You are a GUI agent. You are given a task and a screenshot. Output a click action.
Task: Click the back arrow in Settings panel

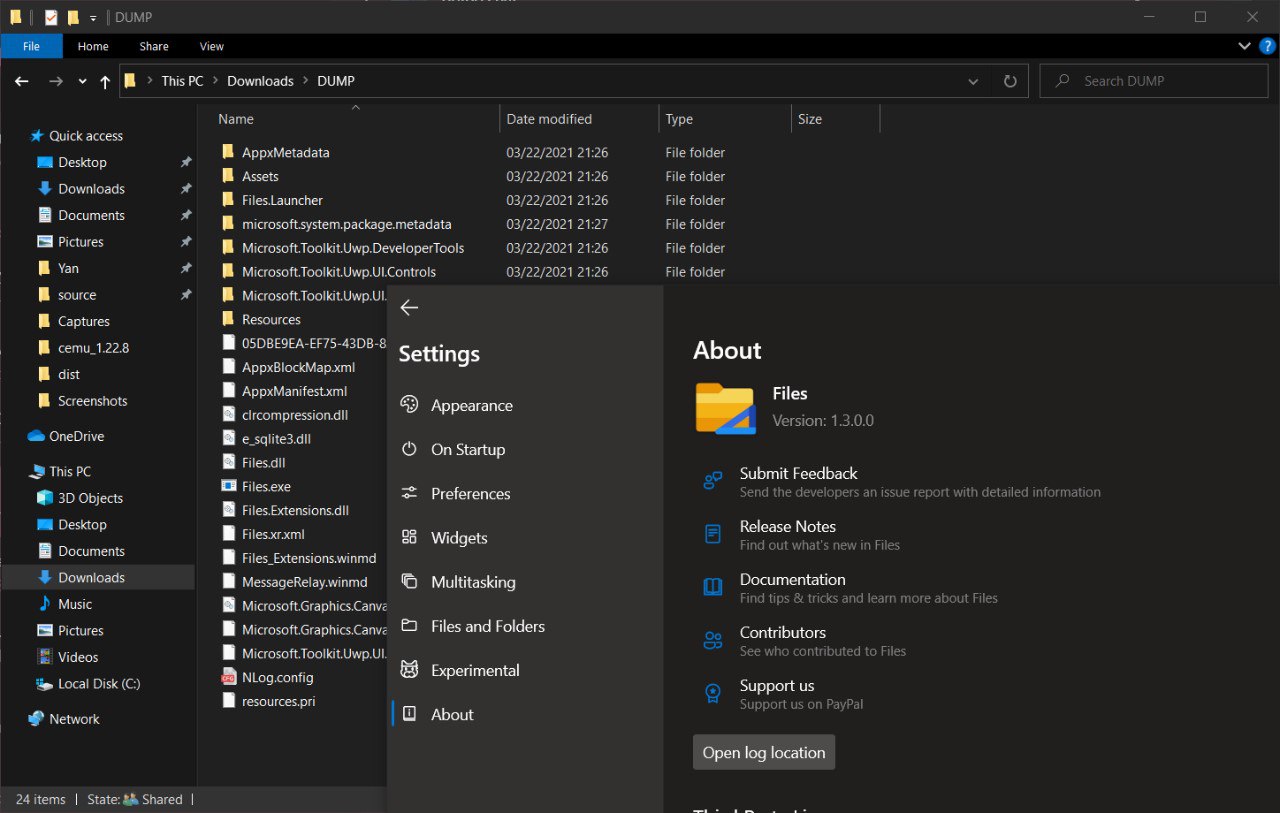pyautogui.click(x=409, y=308)
